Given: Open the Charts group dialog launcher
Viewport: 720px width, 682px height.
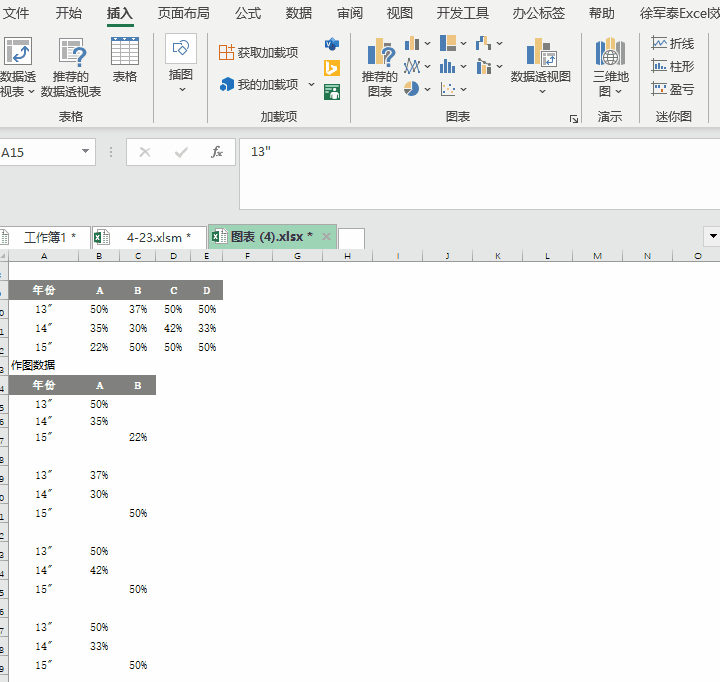Looking at the screenshot, I should [574, 119].
